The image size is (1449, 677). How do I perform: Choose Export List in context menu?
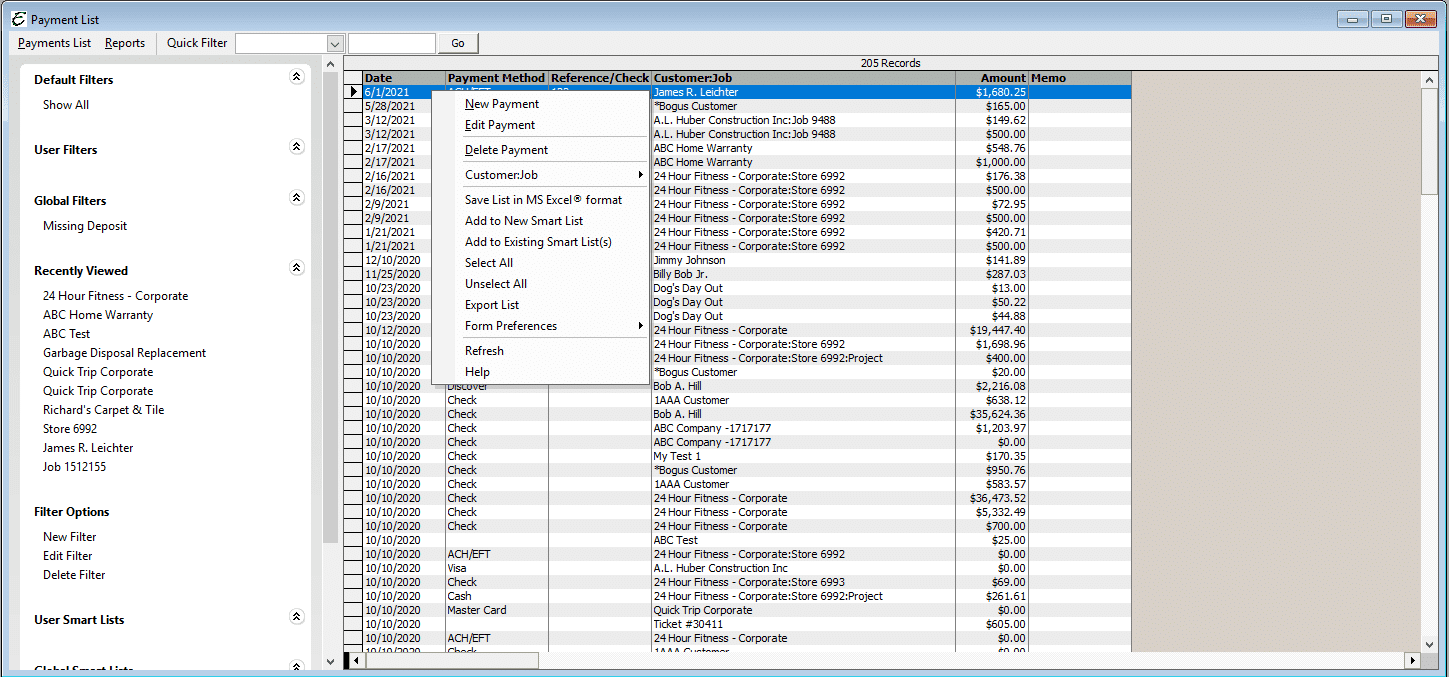[540, 305]
